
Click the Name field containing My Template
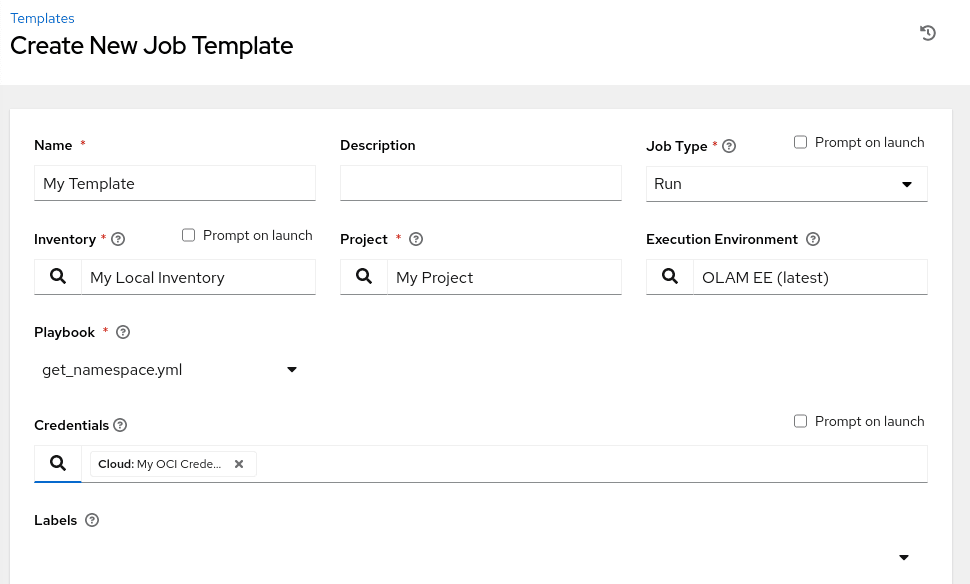[x=175, y=184]
